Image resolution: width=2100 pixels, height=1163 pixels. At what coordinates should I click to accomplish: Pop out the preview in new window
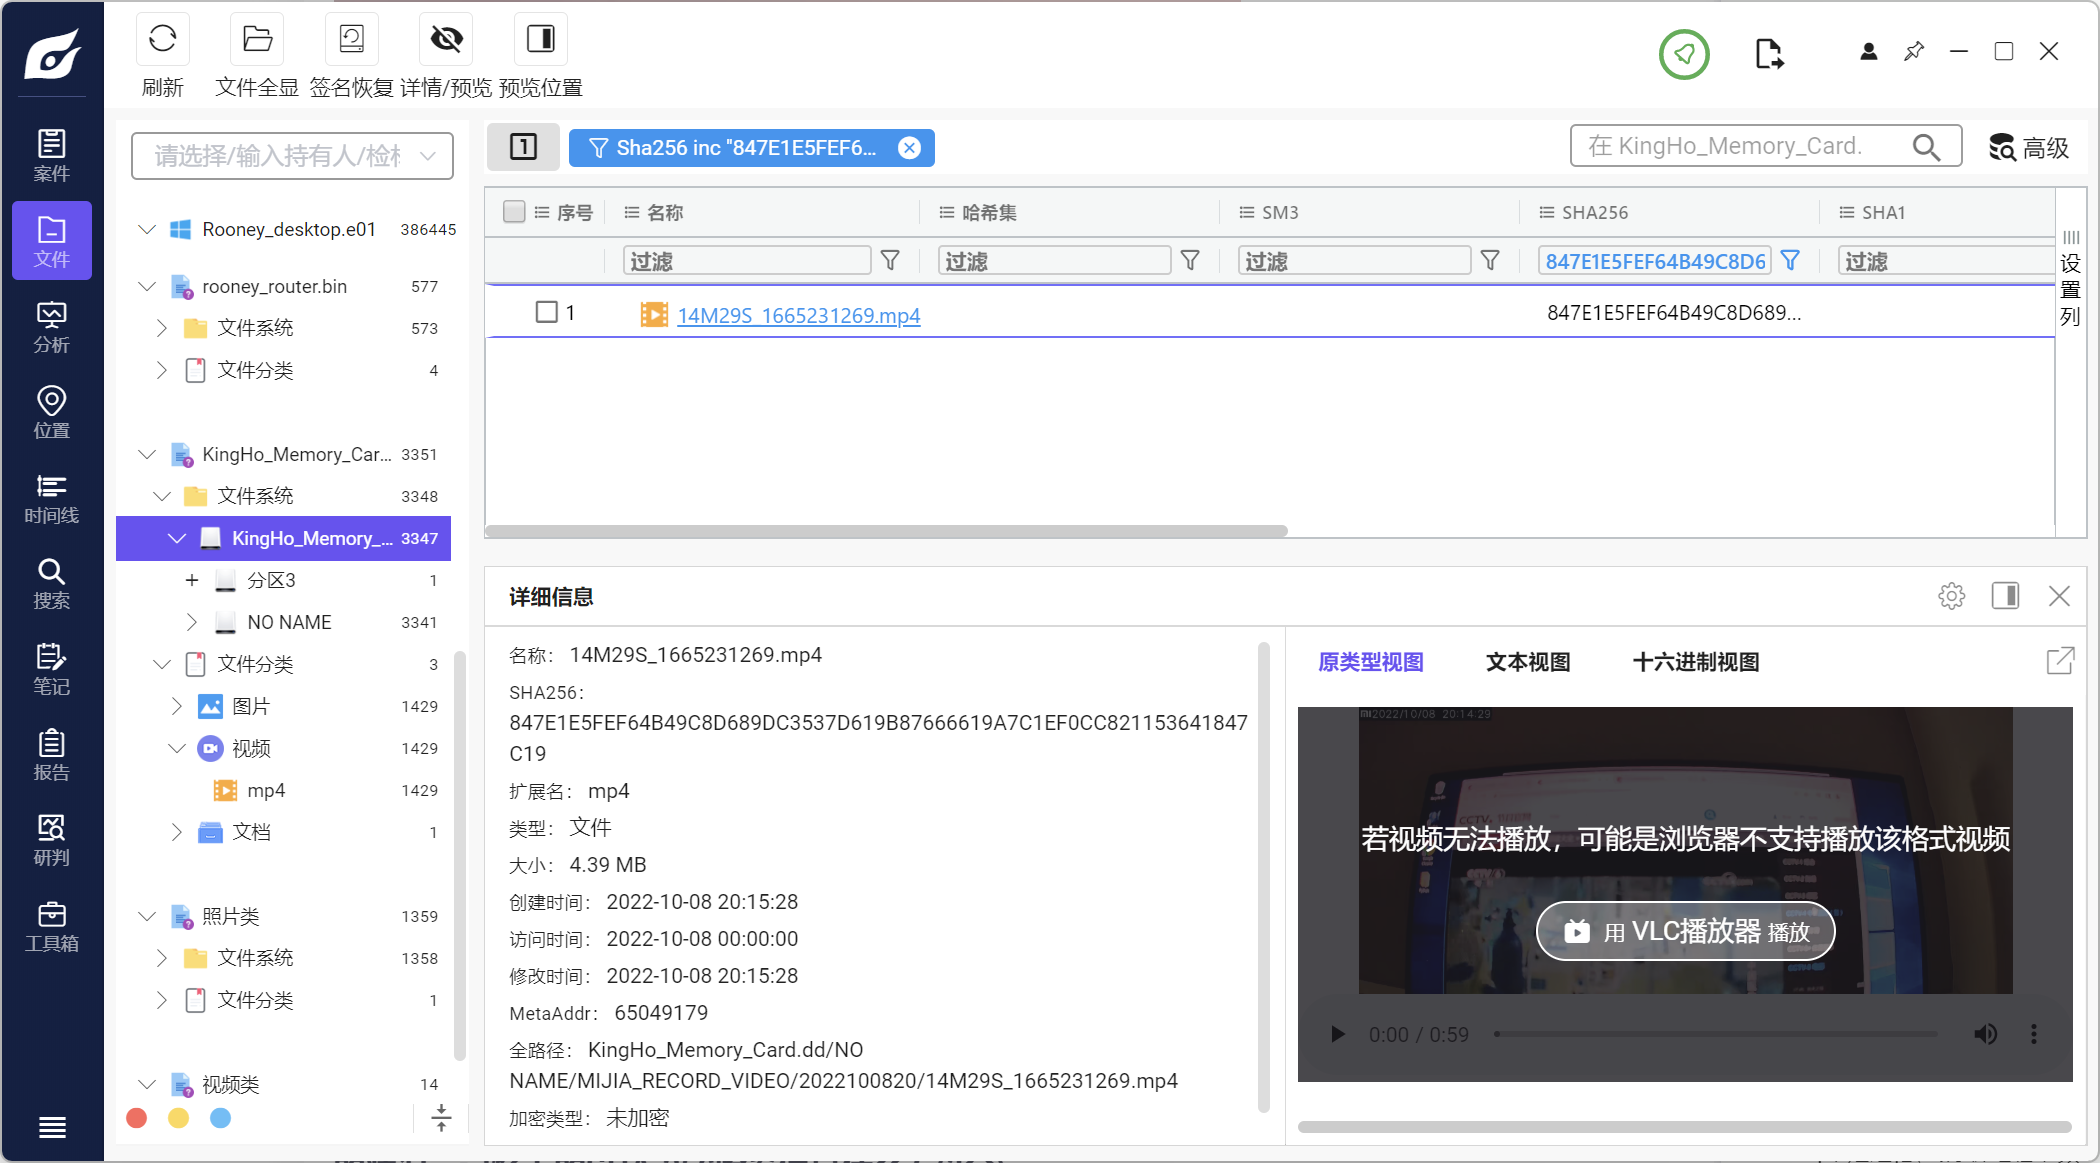pyautogui.click(x=2060, y=661)
